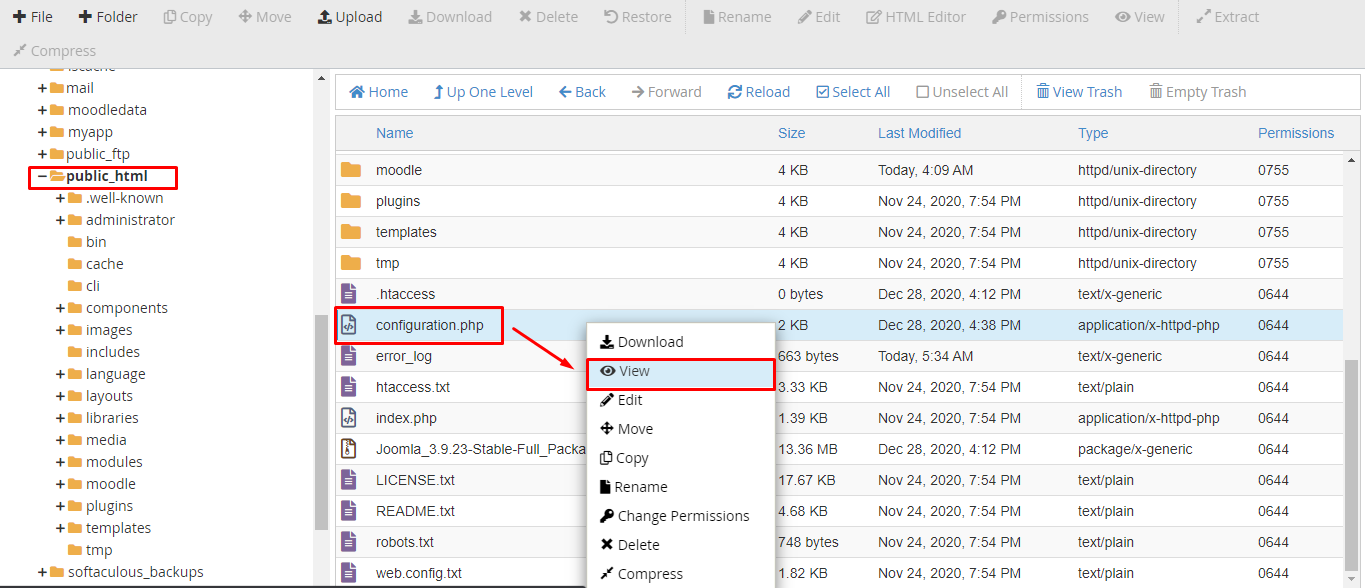
Task: Delete files using the Delete toolbar icon
Action: pyautogui.click(x=548, y=16)
